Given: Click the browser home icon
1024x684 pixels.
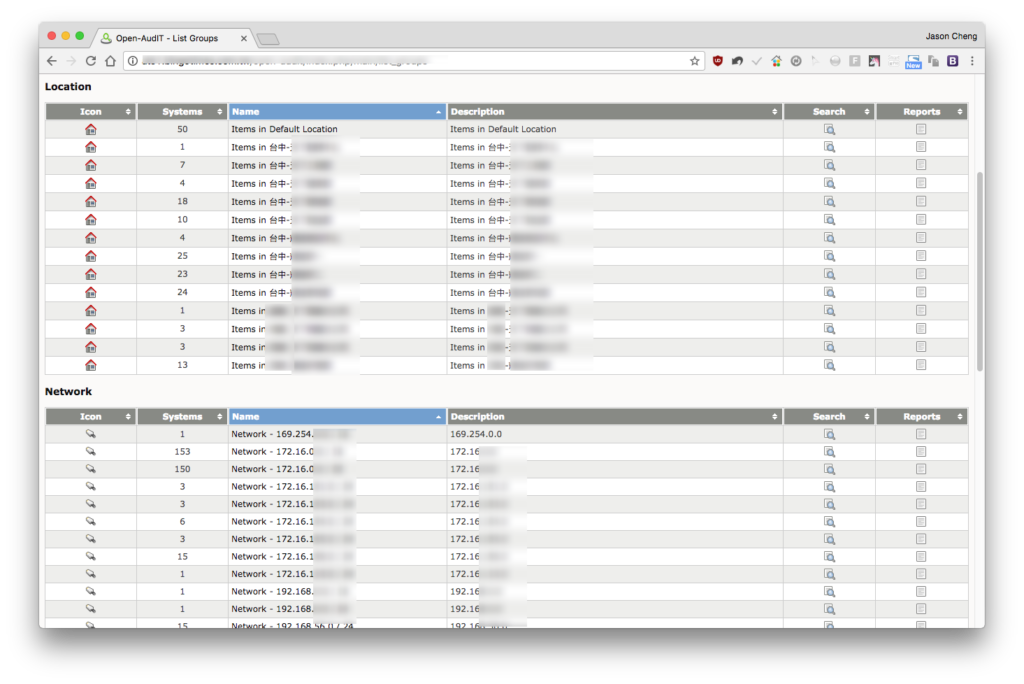Looking at the screenshot, I should pyautogui.click(x=110, y=61).
